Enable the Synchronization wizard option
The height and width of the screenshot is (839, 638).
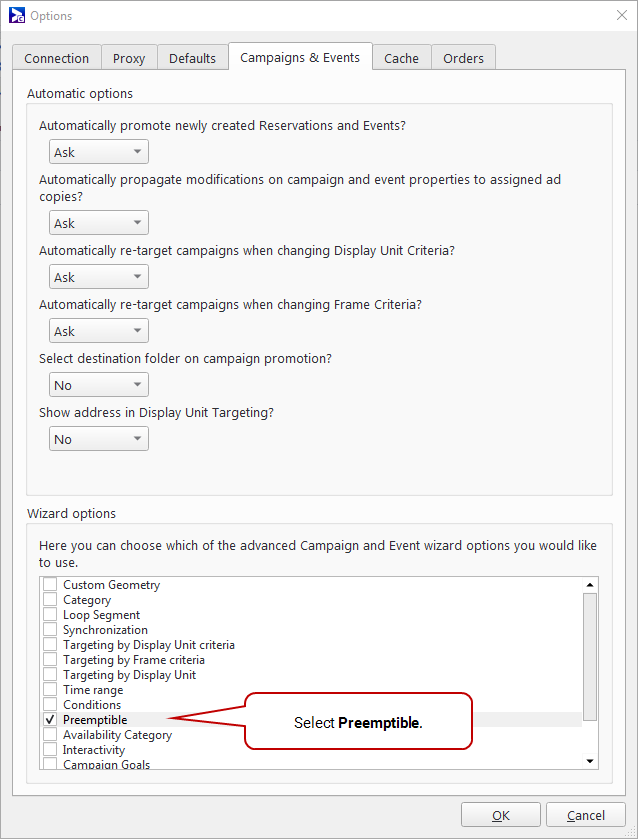click(x=50, y=630)
